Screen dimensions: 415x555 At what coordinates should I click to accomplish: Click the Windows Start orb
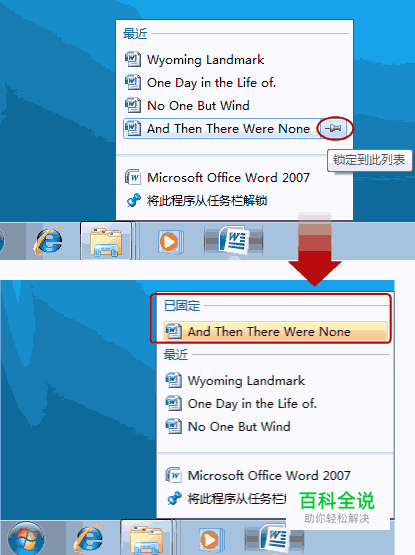click(x=26, y=539)
